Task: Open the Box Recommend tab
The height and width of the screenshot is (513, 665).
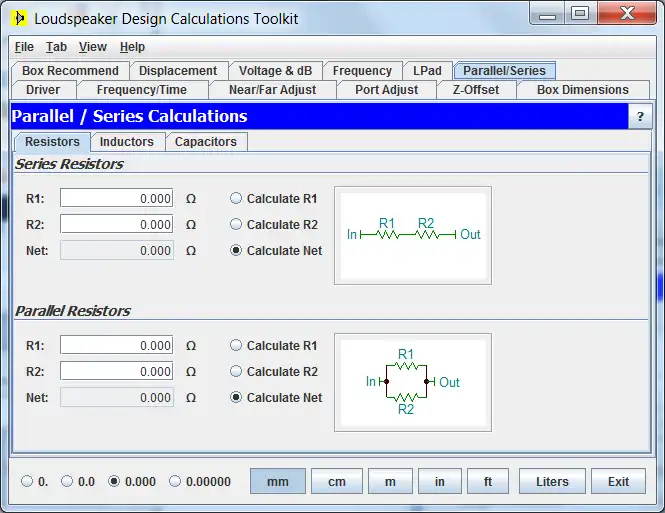Action: point(70,71)
